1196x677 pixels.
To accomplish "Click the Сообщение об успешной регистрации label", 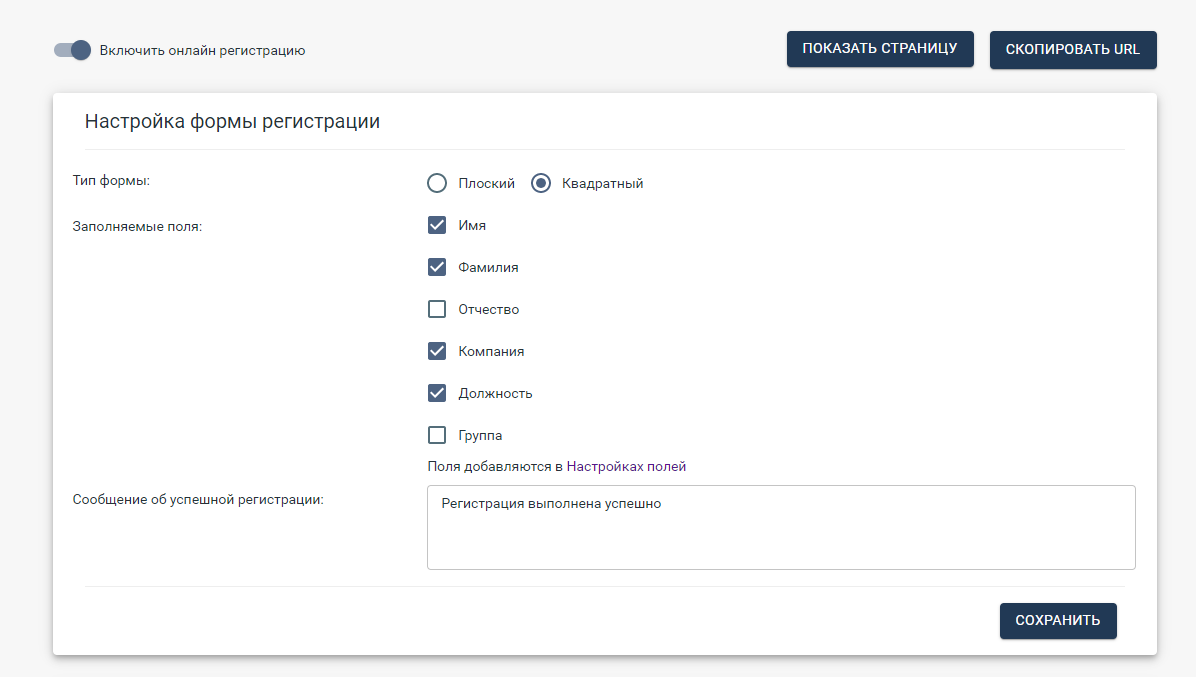I will click(x=198, y=499).
